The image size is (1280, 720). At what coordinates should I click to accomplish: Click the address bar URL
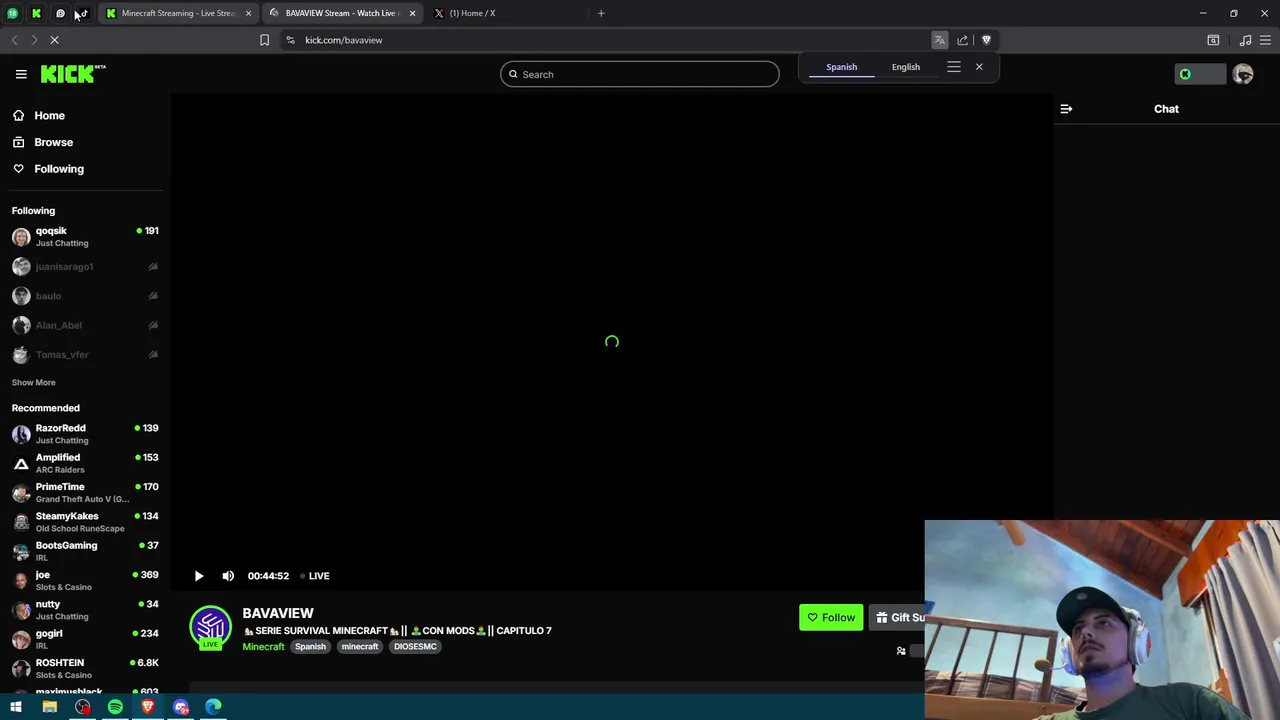pyautogui.click(x=344, y=40)
